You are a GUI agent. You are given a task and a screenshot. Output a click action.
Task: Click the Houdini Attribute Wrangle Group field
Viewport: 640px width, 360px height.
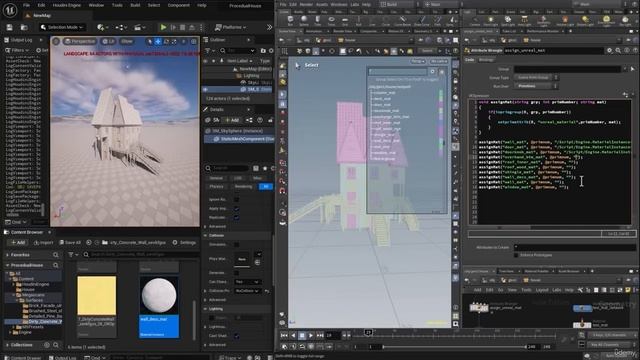567,69
